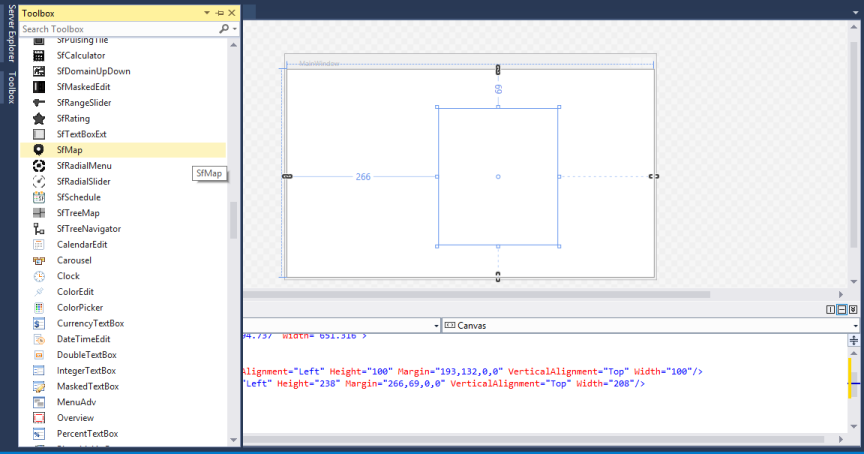
Task: Click the SfRangeSlider label in toolbox
Action: pyautogui.click(x=84, y=102)
